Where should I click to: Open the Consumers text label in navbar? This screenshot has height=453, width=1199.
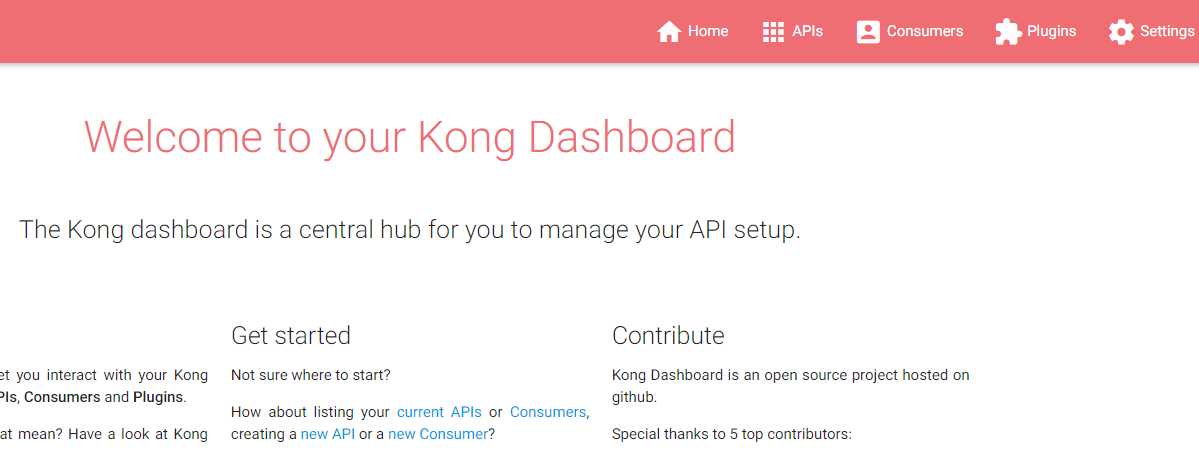pos(925,31)
